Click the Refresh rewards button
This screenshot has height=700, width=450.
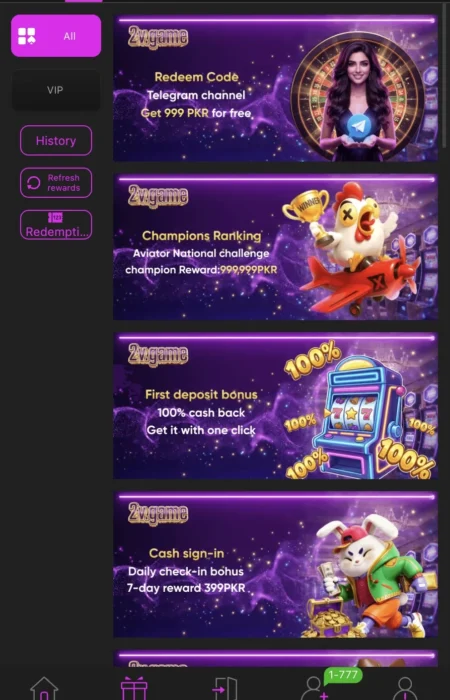click(56, 183)
